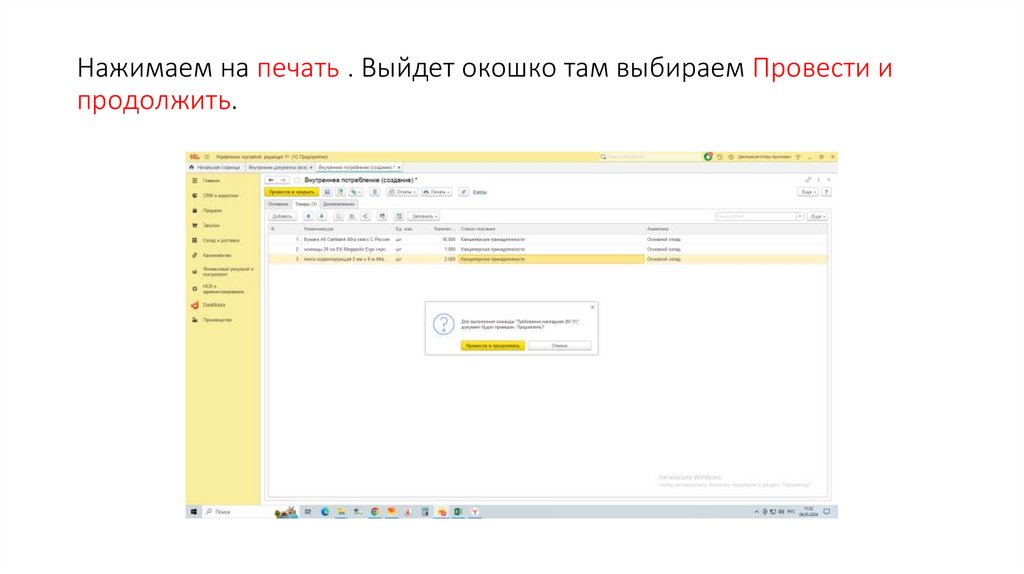1024x574 pixels.
Task: Open the table 'Еще' dropdown
Action: tap(817, 216)
